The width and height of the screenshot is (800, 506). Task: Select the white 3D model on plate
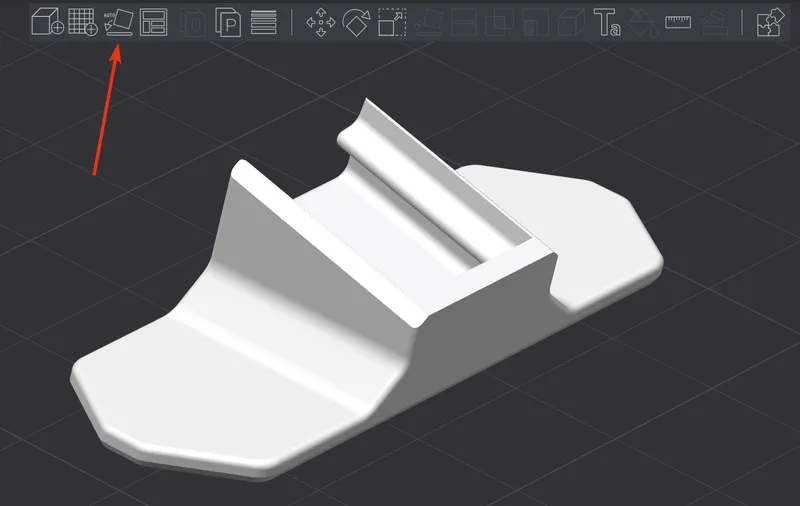[367, 289]
